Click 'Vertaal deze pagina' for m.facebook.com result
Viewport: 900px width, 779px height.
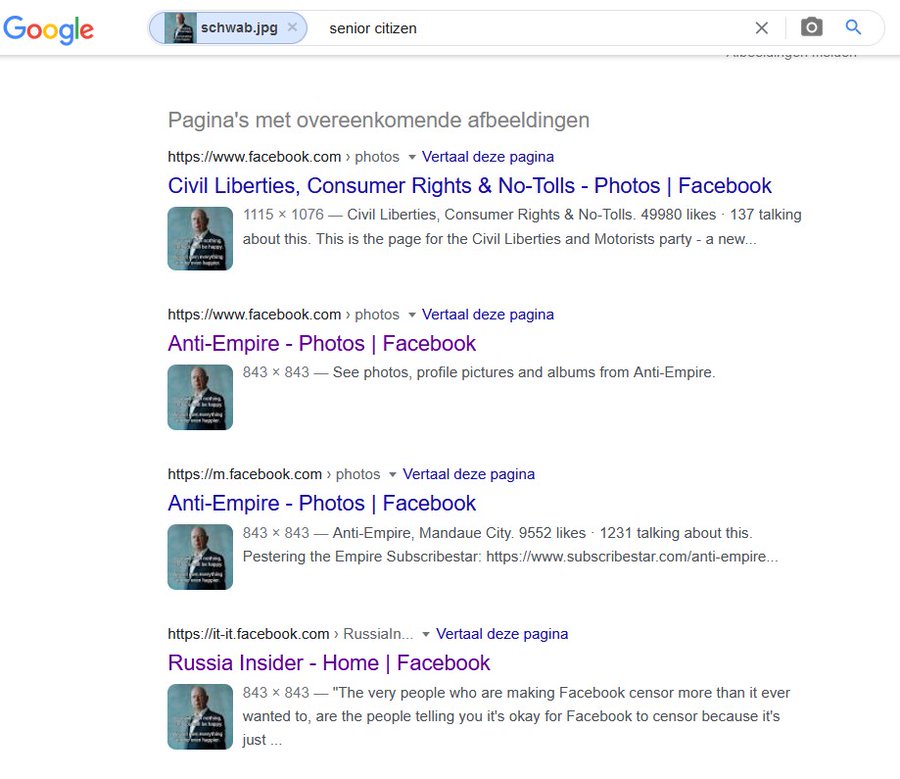point(468,474)
